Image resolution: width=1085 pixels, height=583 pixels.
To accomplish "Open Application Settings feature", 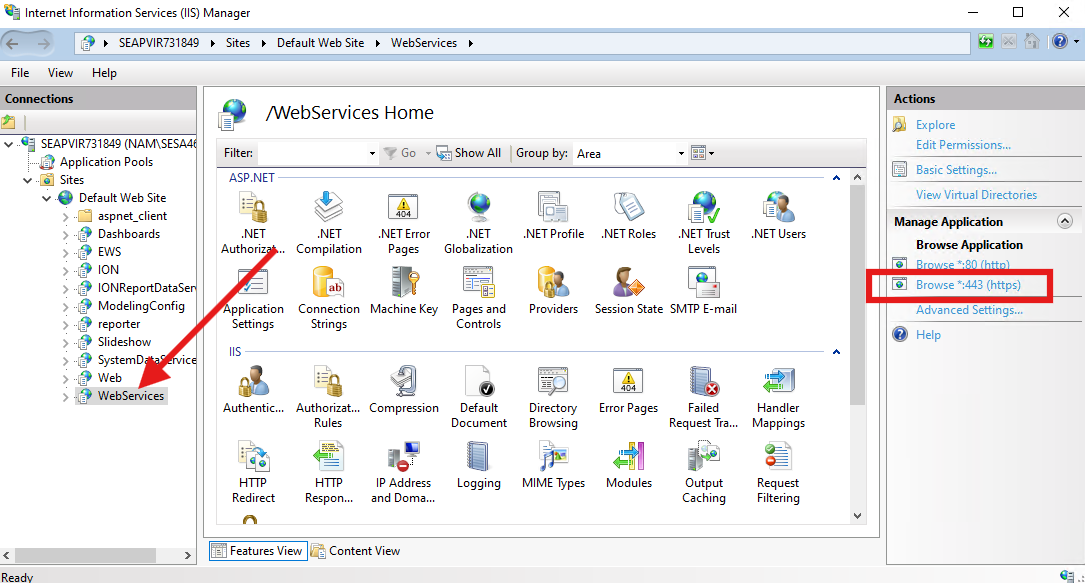I will click(x=253, y=298).
